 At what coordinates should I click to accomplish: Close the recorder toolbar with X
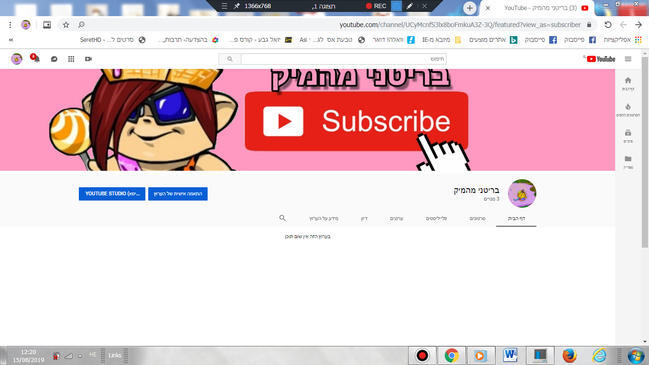[424, 6]
